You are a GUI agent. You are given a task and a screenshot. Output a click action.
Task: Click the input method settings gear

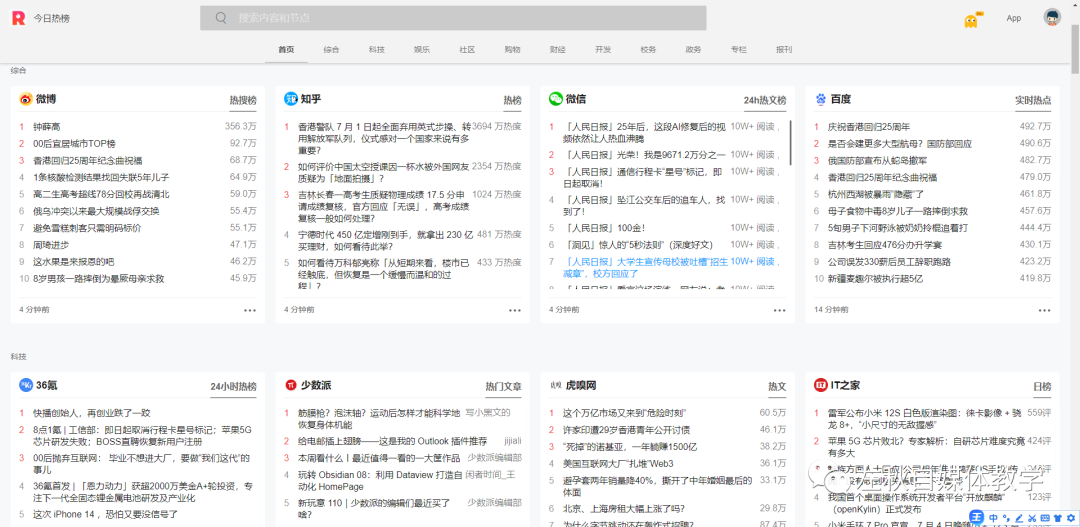coord(1070,517)
